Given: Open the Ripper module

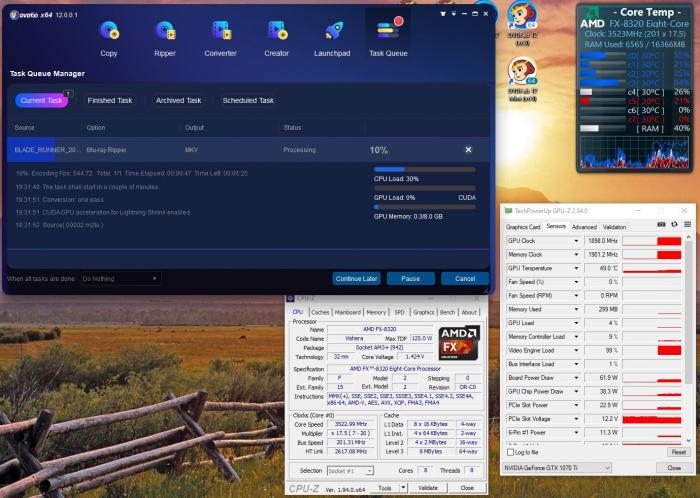Looking at the screenshot, I should 165,32.
